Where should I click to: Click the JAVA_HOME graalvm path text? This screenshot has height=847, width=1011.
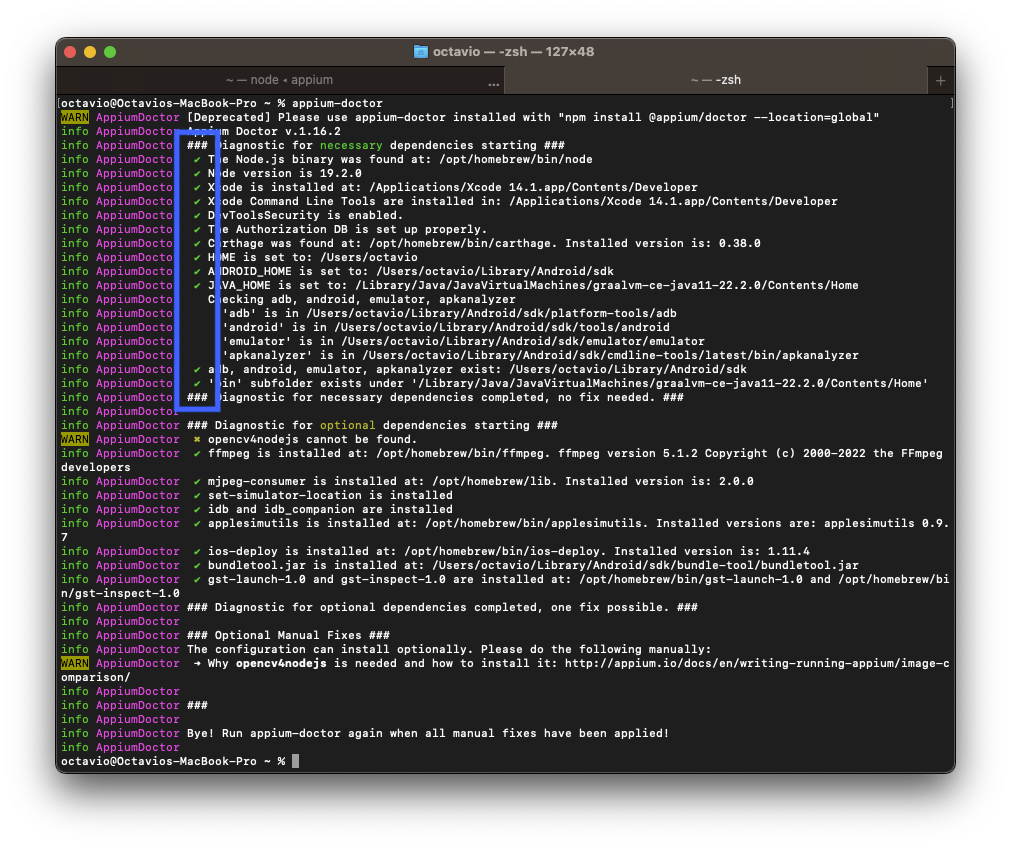click(607, 285)
